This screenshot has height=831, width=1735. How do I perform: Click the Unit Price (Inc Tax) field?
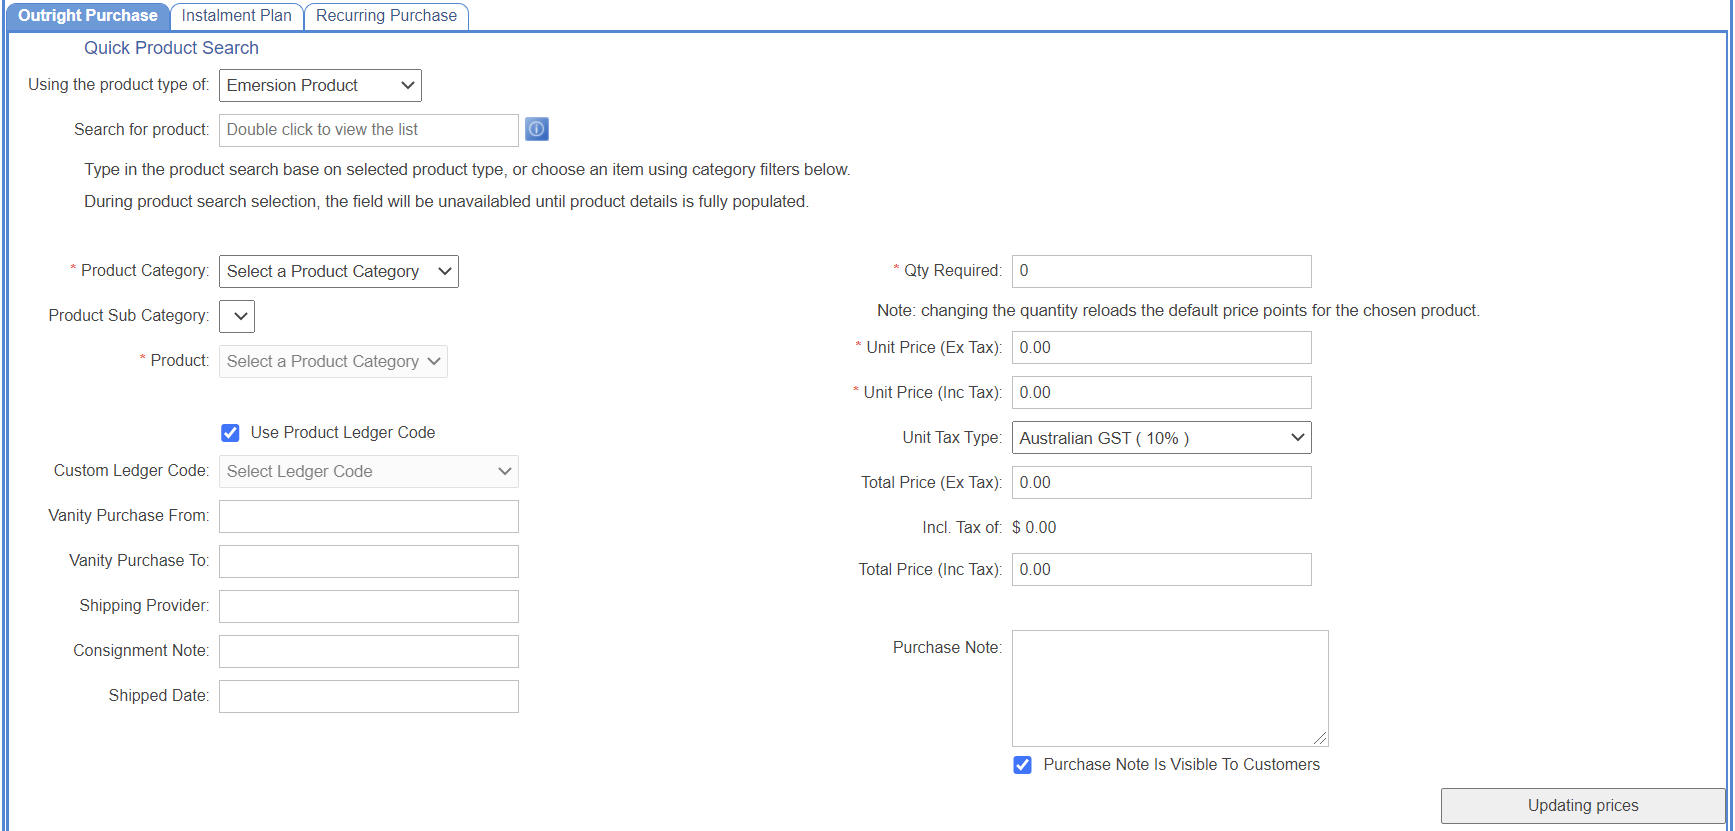[1161, 393]
